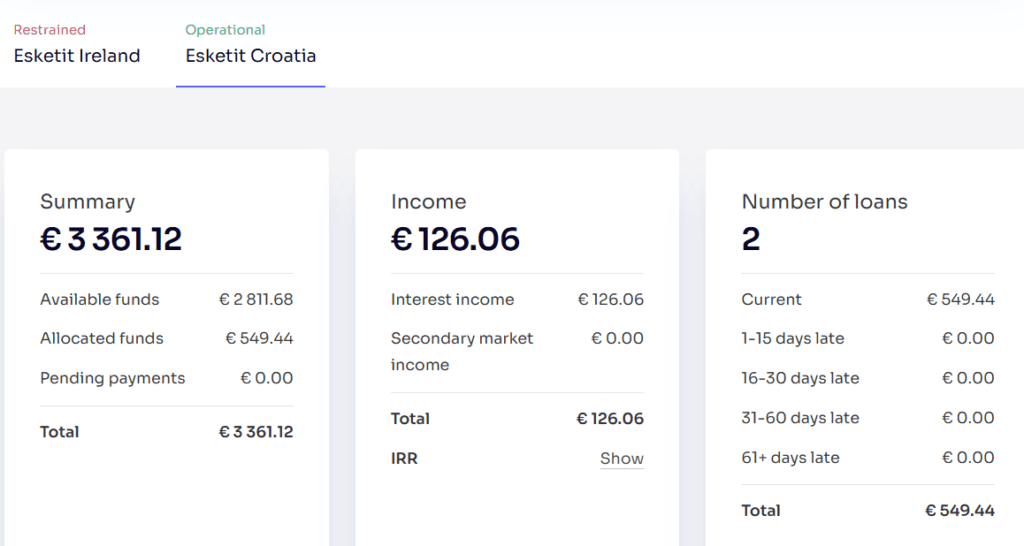
Task: Show the IRR value
Action: tap(622, 458)
